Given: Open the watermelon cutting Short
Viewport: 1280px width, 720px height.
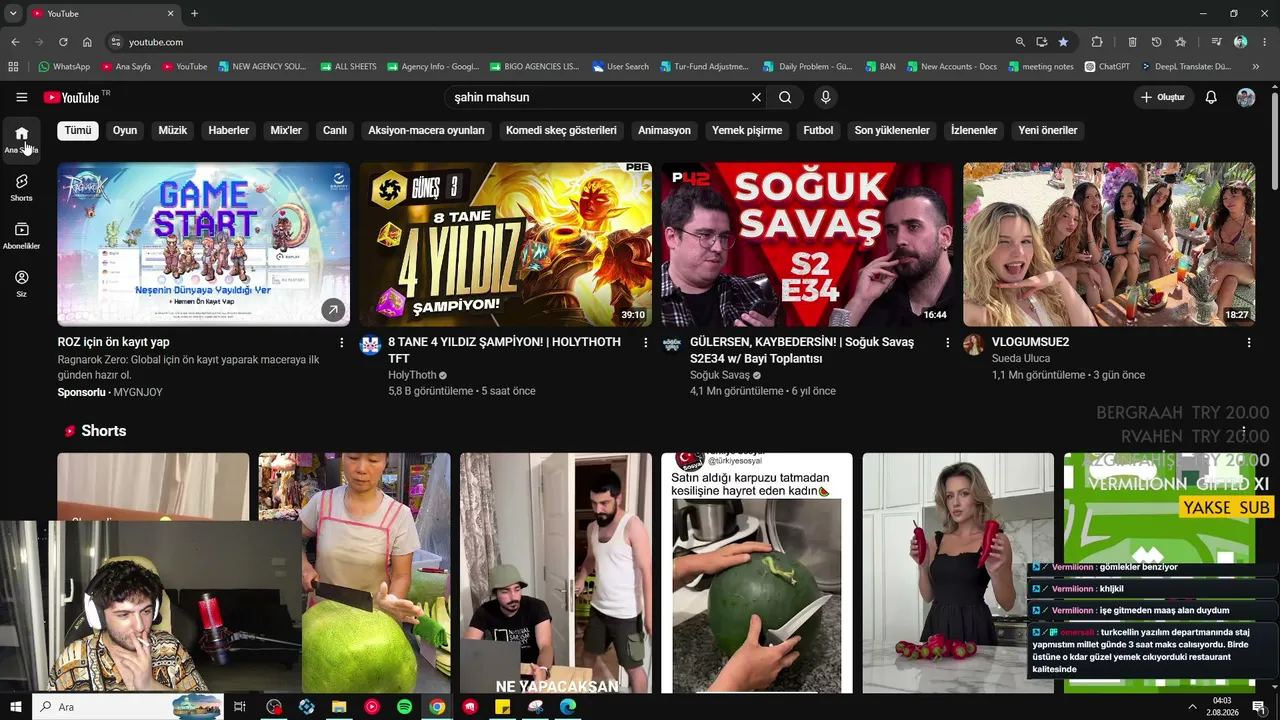Looking at the screenshot, I should pos(757,573).
